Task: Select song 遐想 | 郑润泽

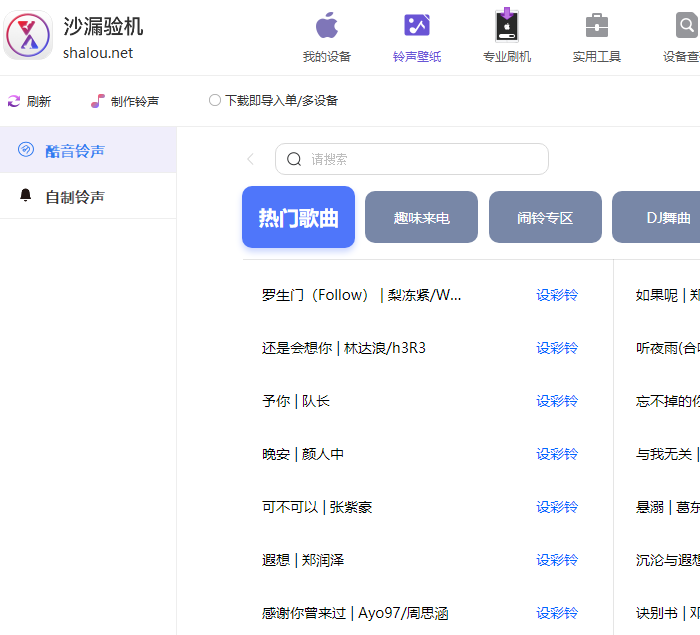Action: point(303,560)
